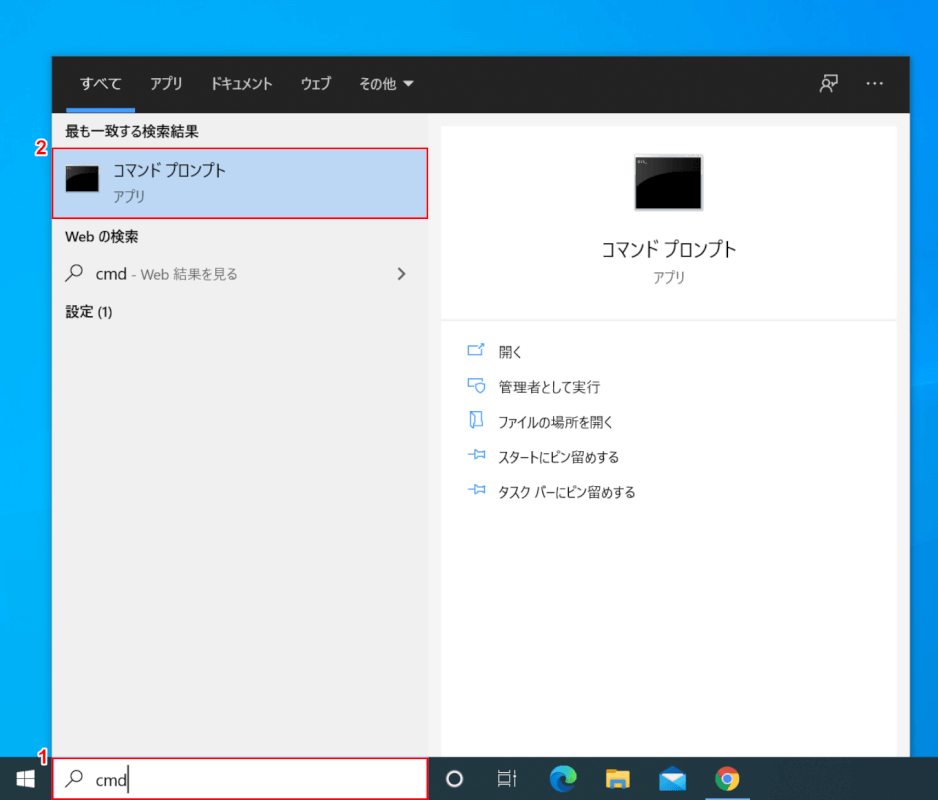Select スタートにピン留めする
Image resolution: width=938 pixels, height=800 pixels.
(558, 457)
